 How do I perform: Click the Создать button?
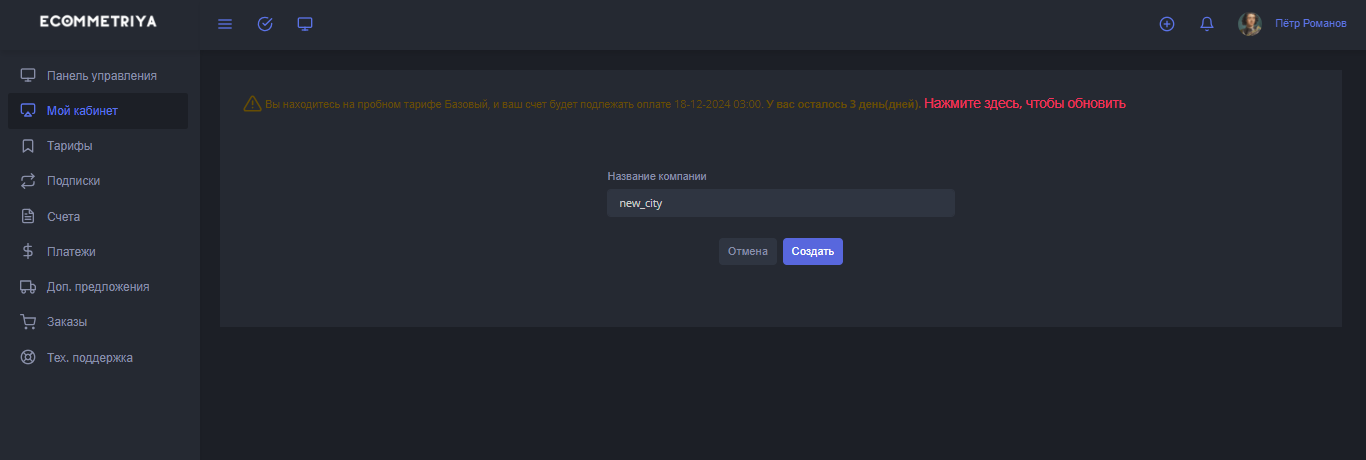point(812,252)
